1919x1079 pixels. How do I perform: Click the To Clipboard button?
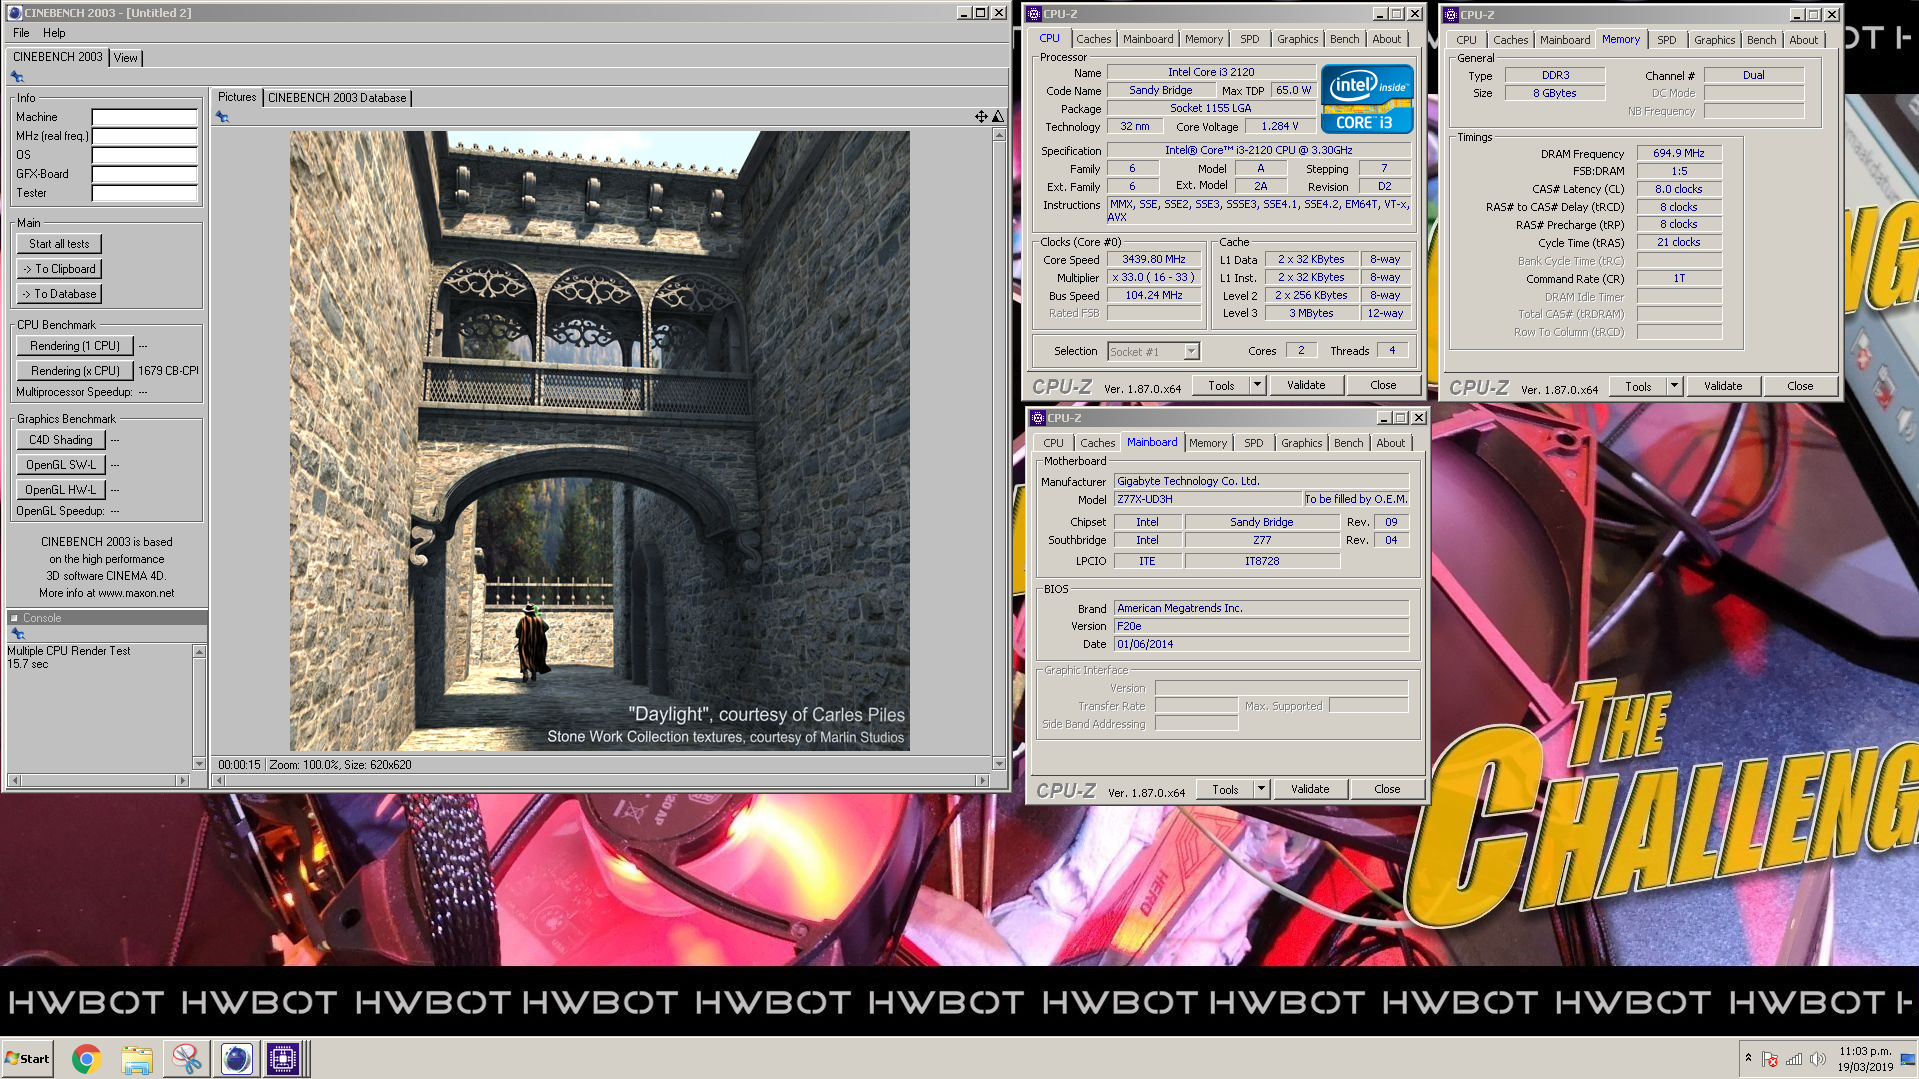(x=59, y=269)
